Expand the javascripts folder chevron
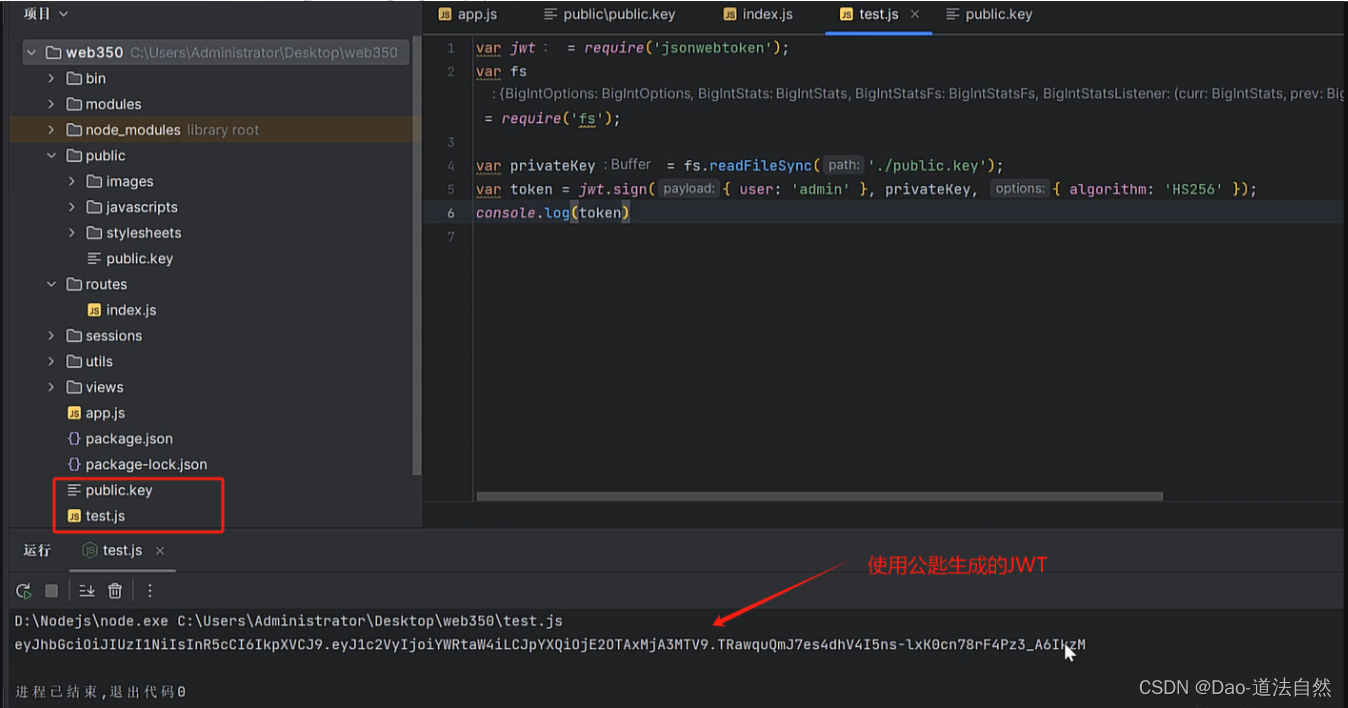 (x=72, y=207)
